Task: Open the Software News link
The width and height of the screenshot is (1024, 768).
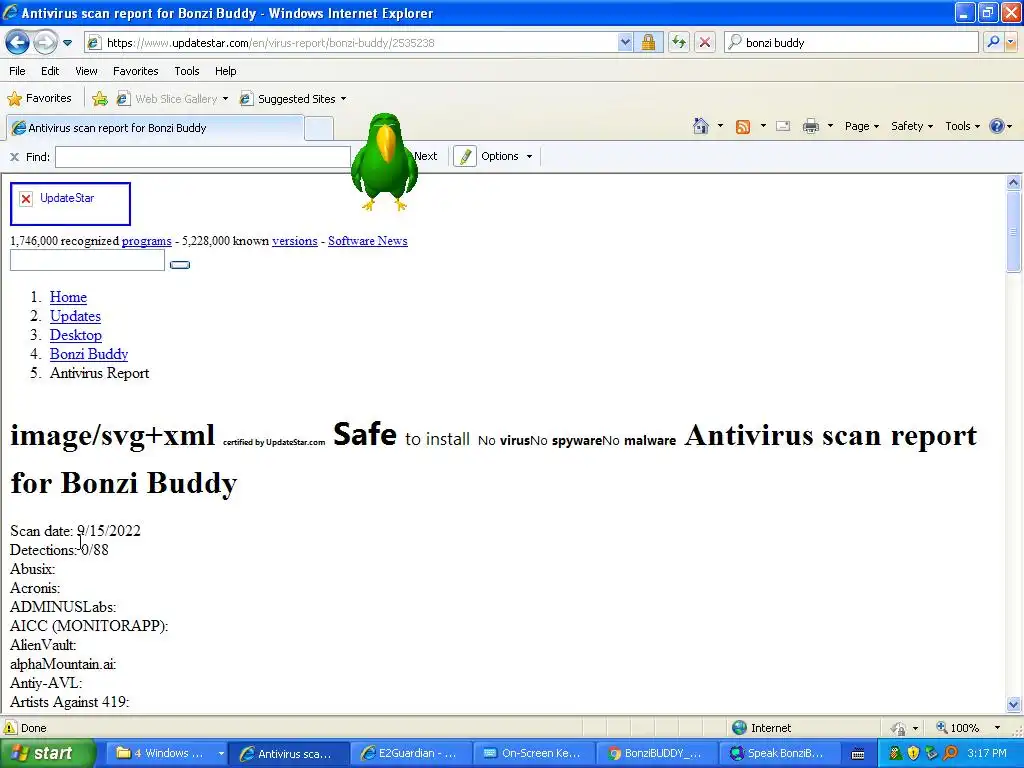Action: coord(368,241)
